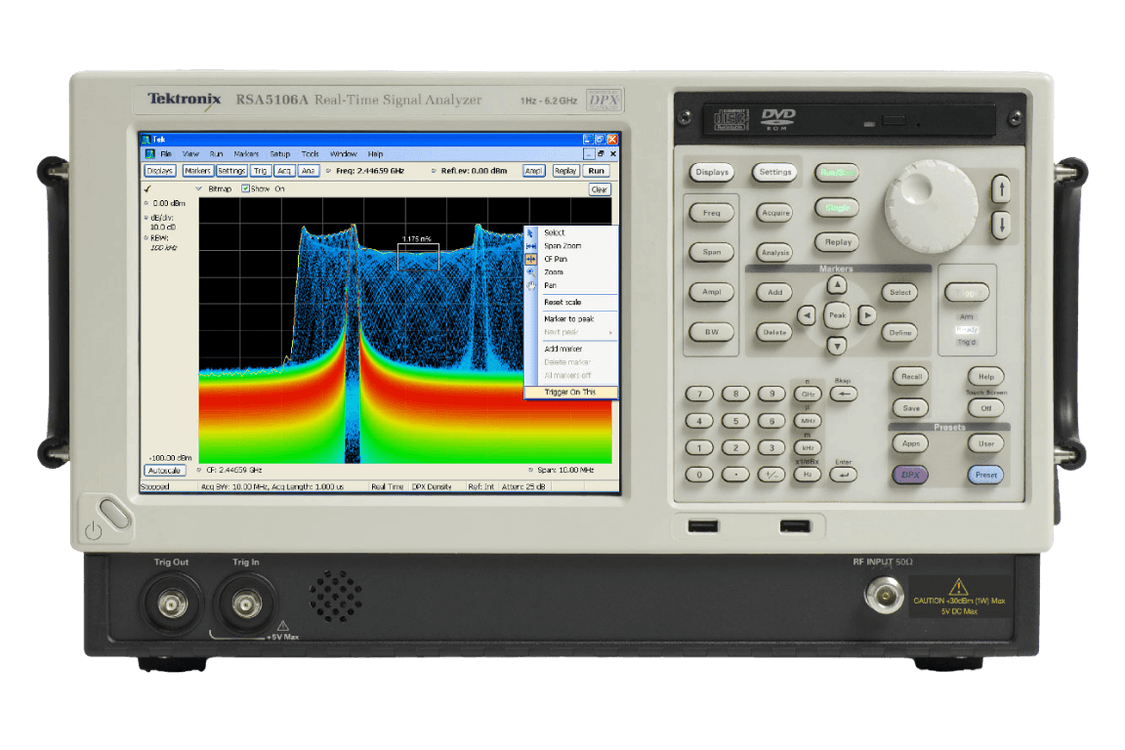Open the Run menu

point(216,154)
